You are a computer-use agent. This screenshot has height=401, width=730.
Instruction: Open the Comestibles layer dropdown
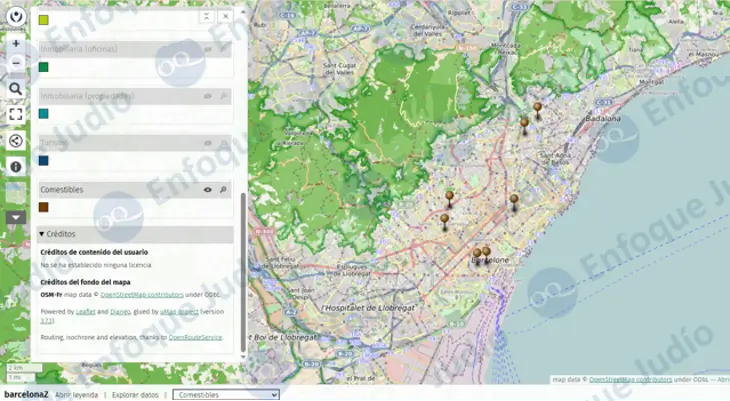point(226,394)
